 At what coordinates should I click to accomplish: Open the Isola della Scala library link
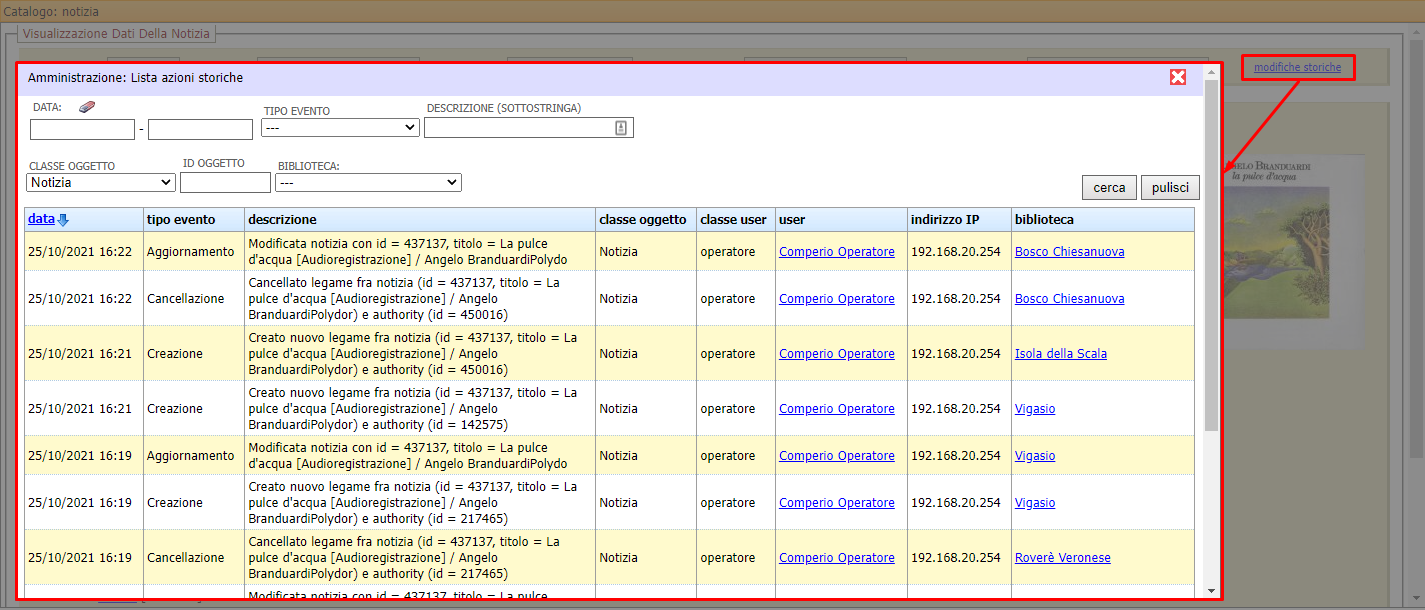tap(1061, 353)
